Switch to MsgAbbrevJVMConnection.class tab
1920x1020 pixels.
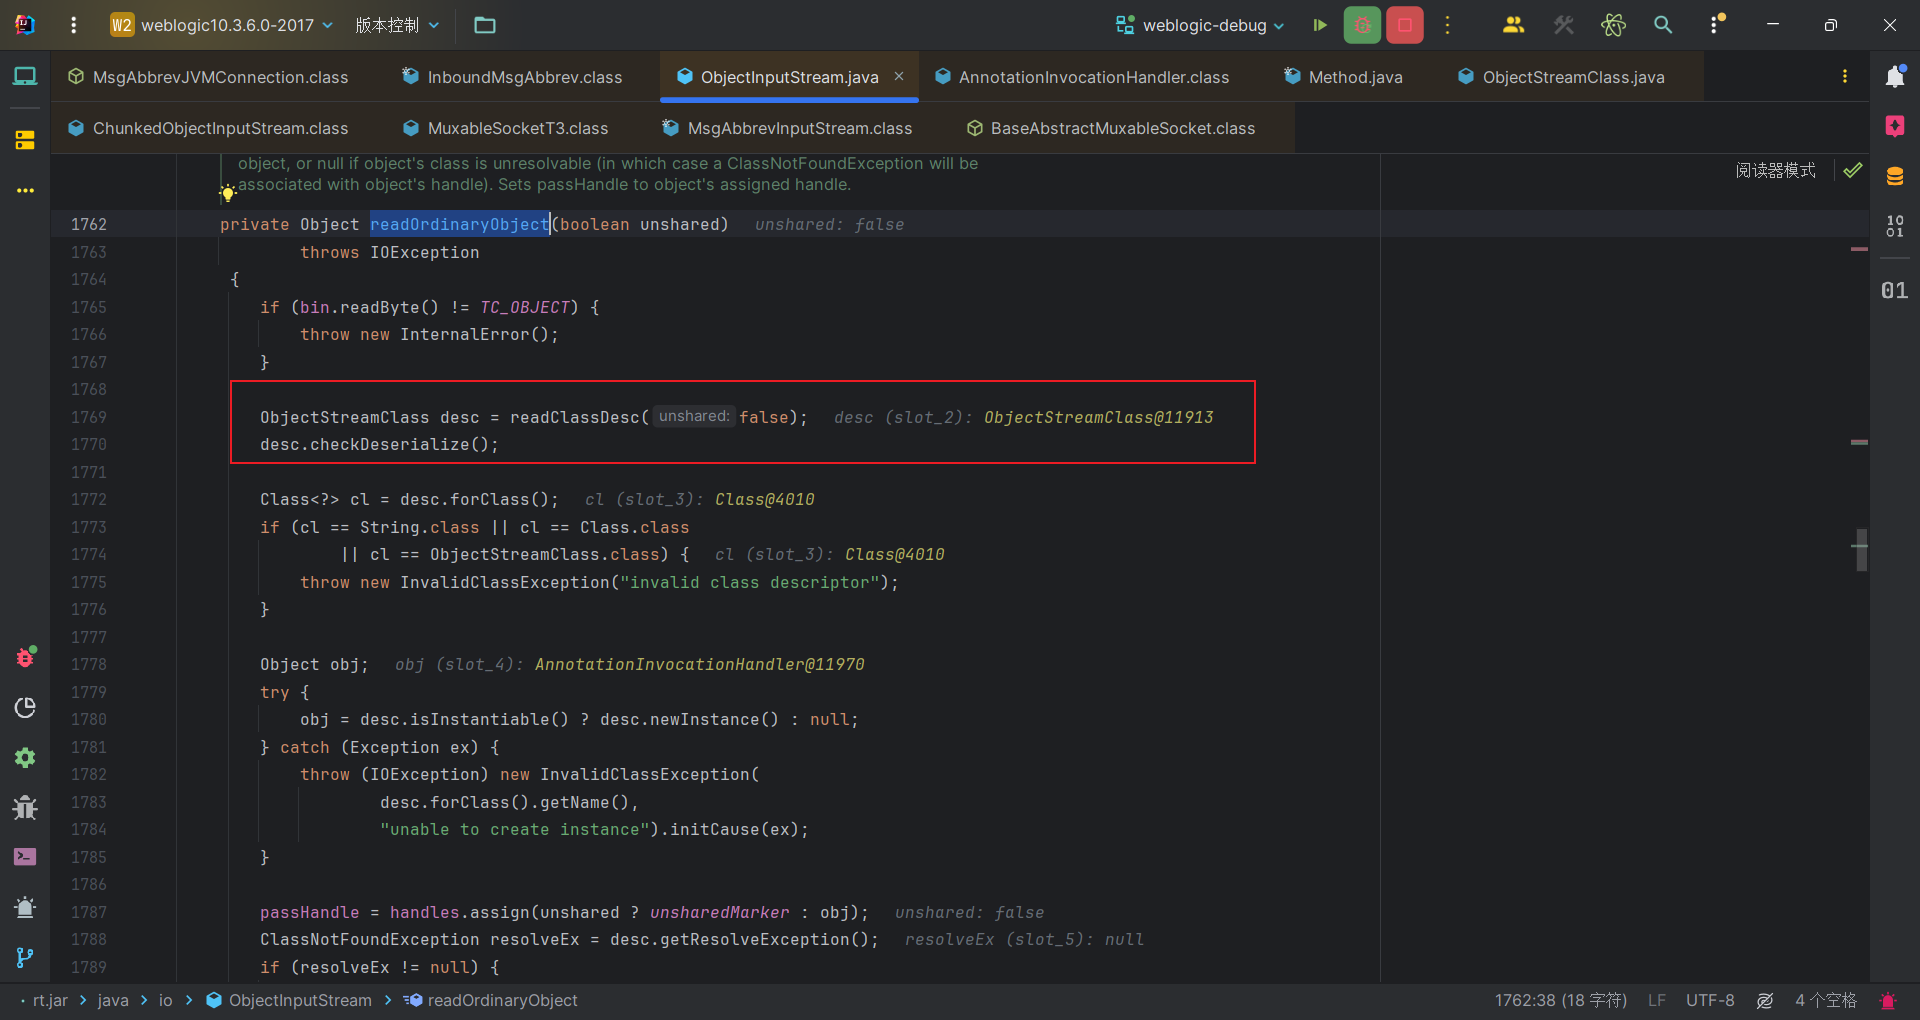coord(208,77)
